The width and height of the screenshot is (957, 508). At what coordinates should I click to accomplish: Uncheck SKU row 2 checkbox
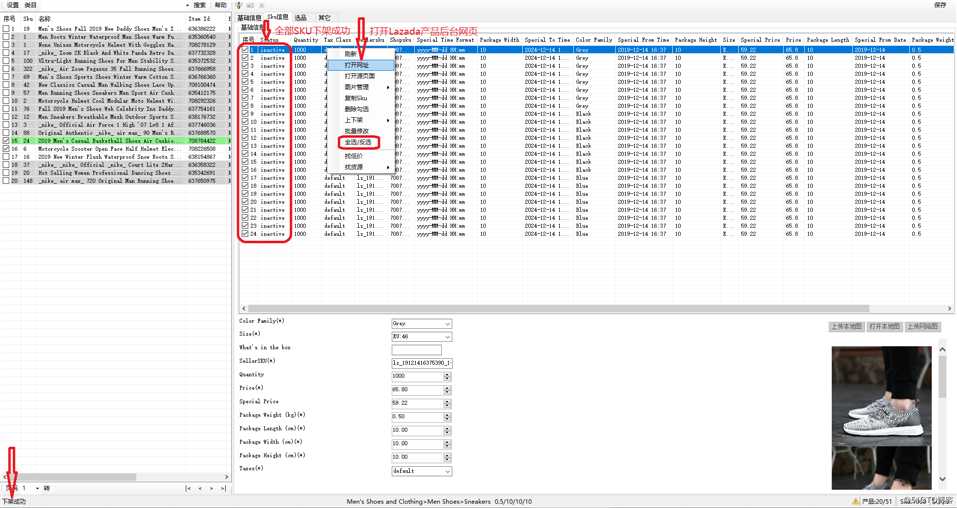click(245, 58)
